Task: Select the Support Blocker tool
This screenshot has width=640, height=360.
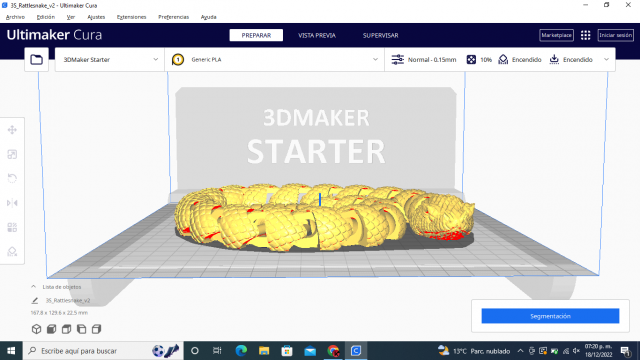Action: (12, 251)
